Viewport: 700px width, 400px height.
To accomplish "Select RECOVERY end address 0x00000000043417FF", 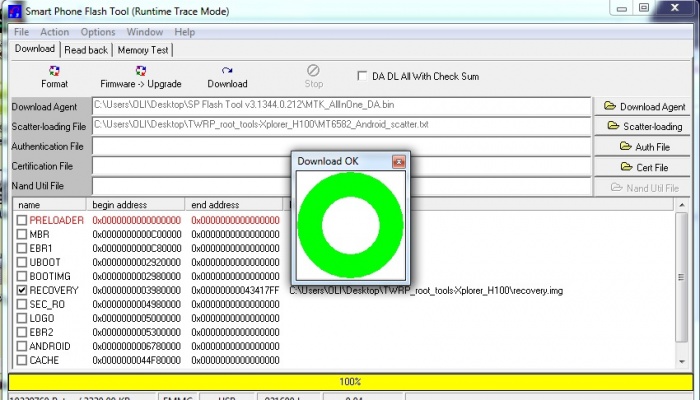I will pyautogui.click(x=235, y=291).
